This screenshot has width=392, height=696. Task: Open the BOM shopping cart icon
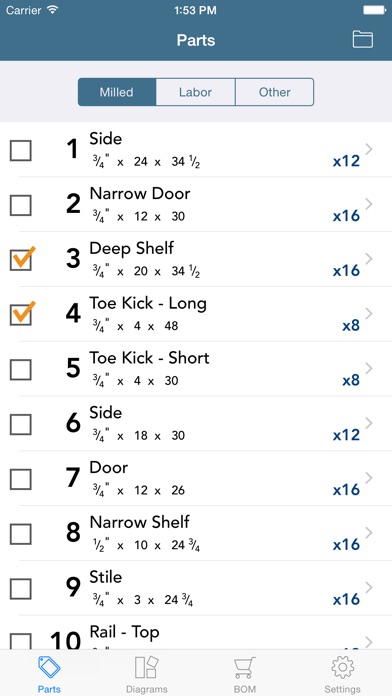click(245, 668)
